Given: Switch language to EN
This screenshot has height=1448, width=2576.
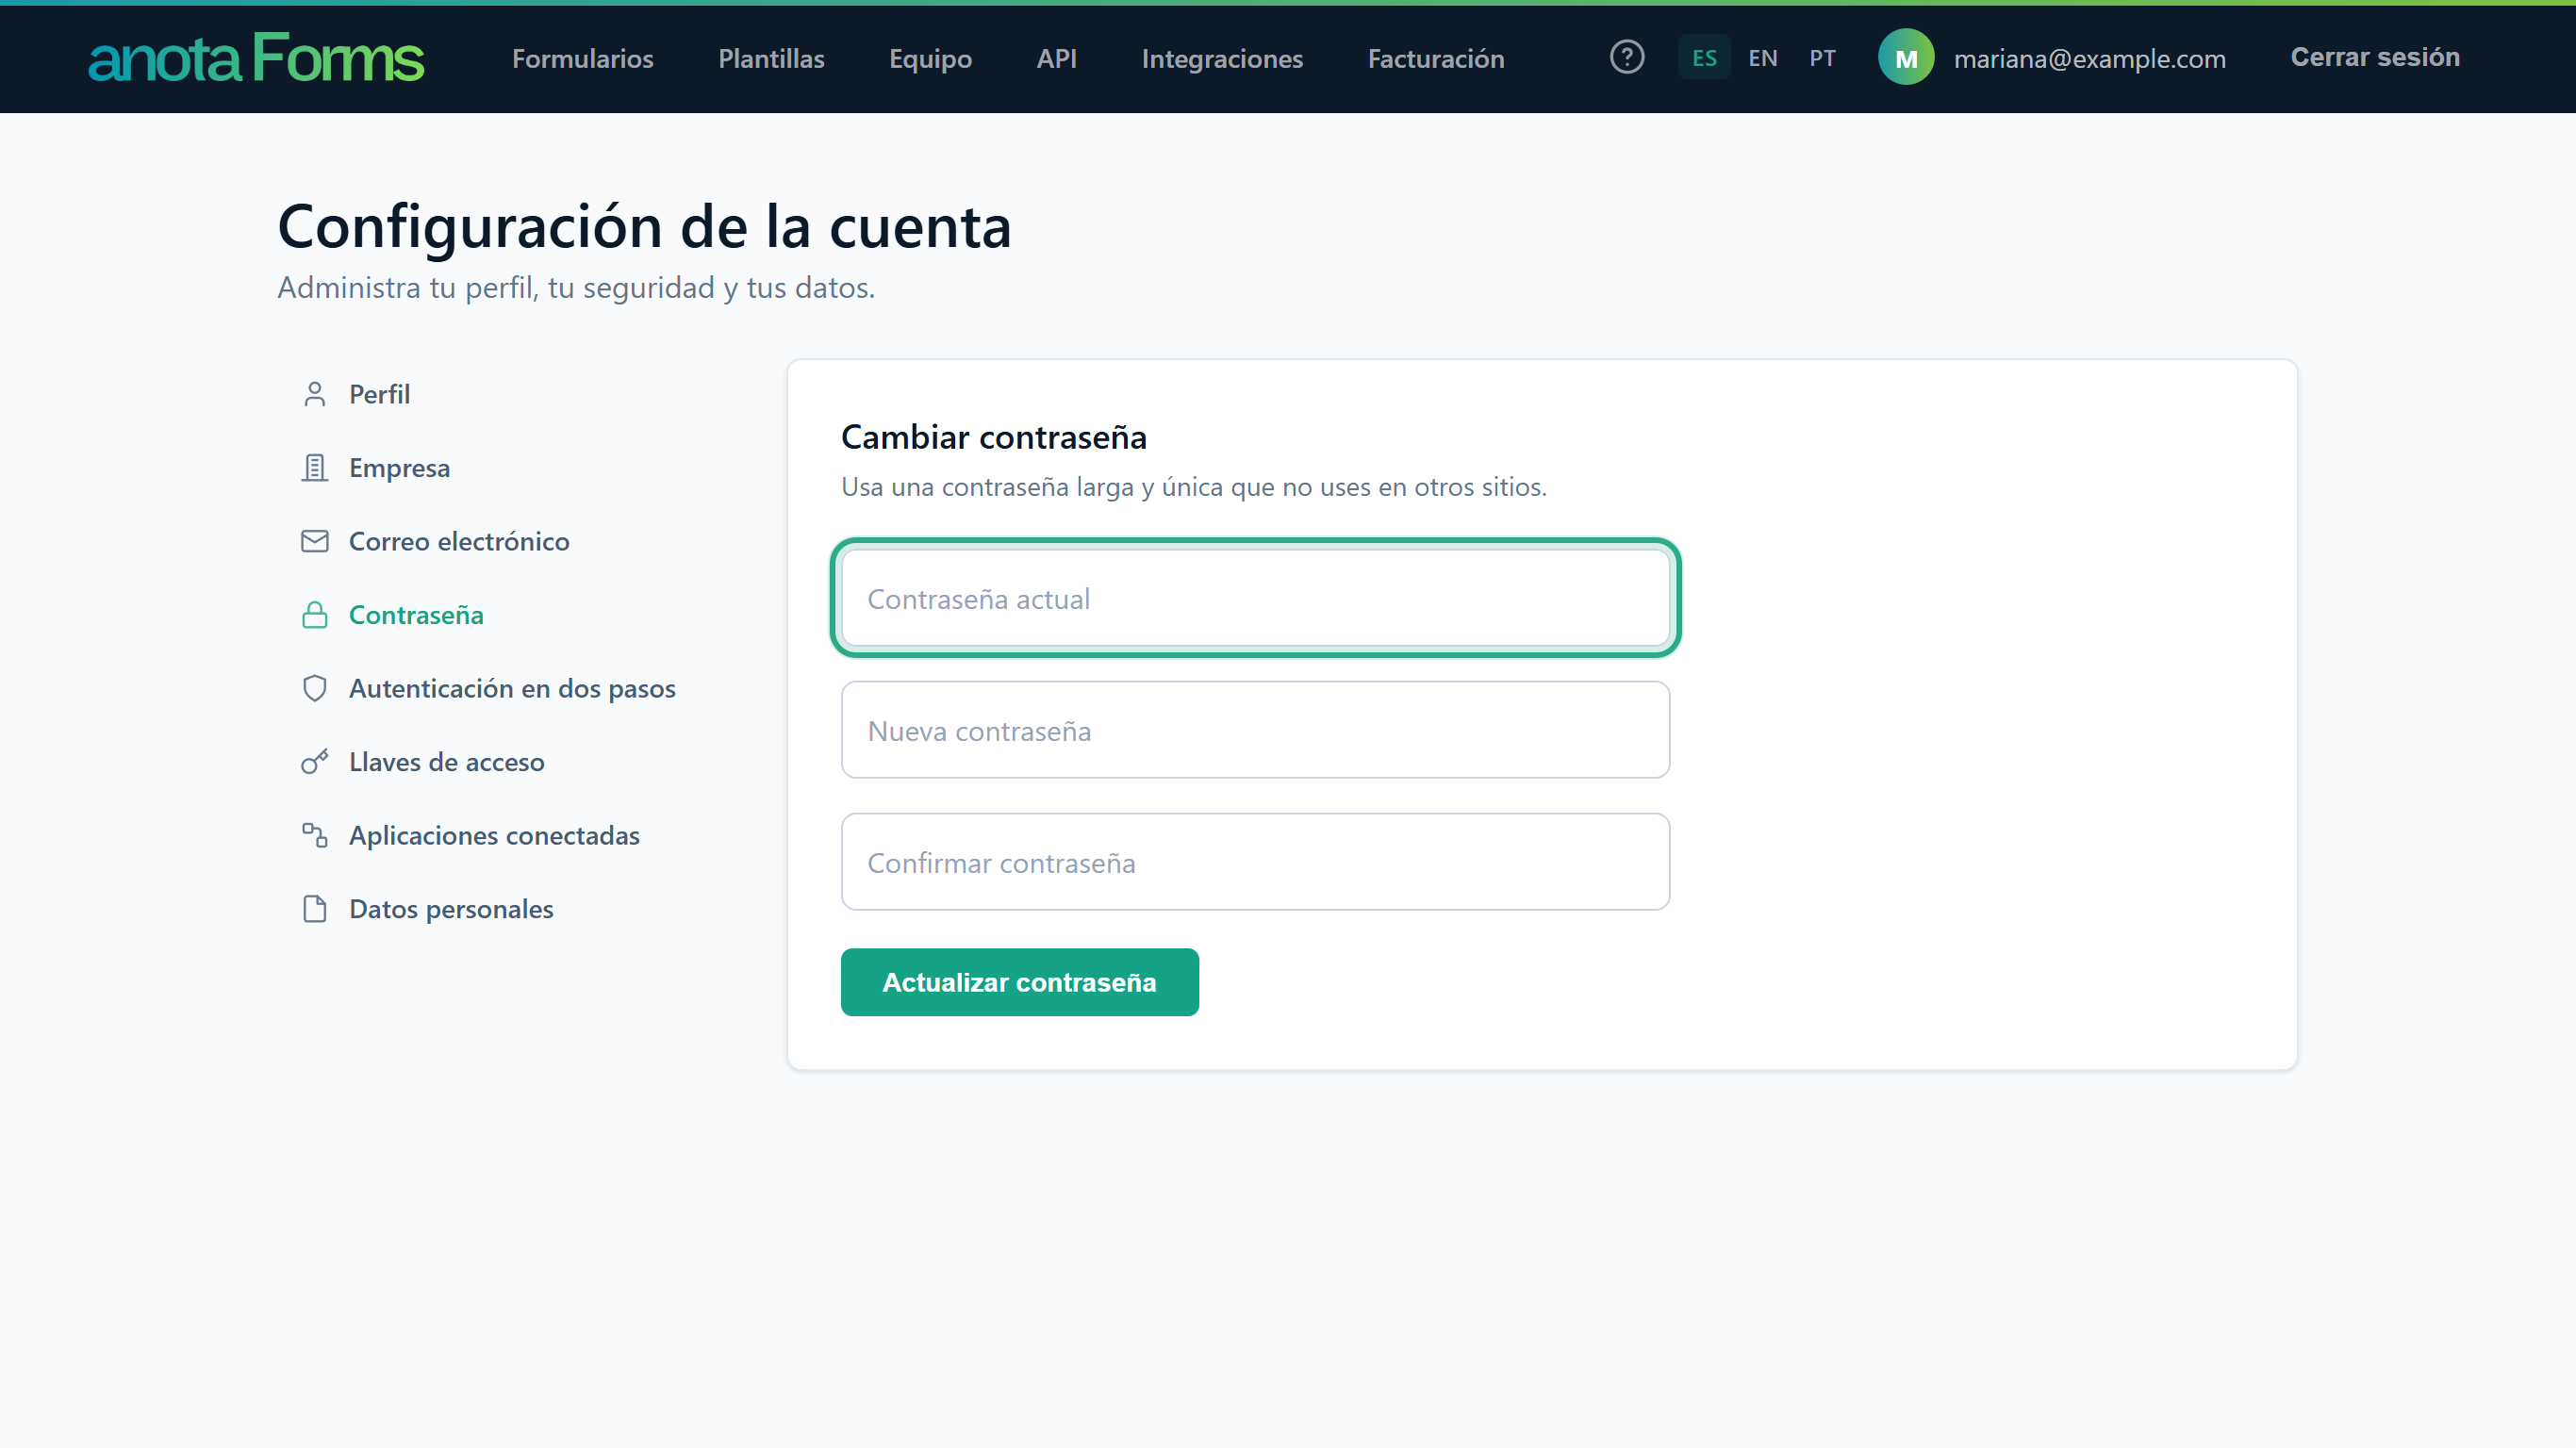Looking at the screenshot, I should pos(1763,58).
